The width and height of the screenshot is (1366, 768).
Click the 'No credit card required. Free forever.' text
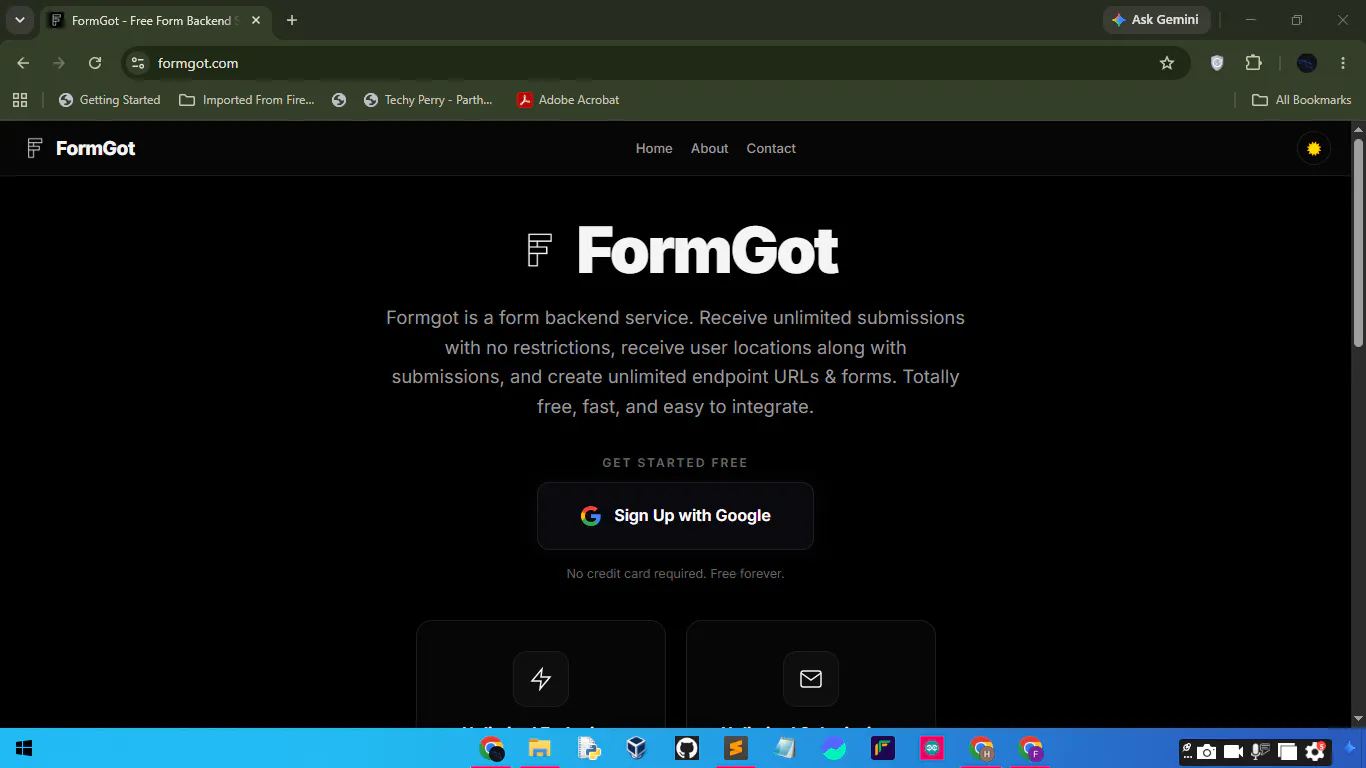pos(675,574)
